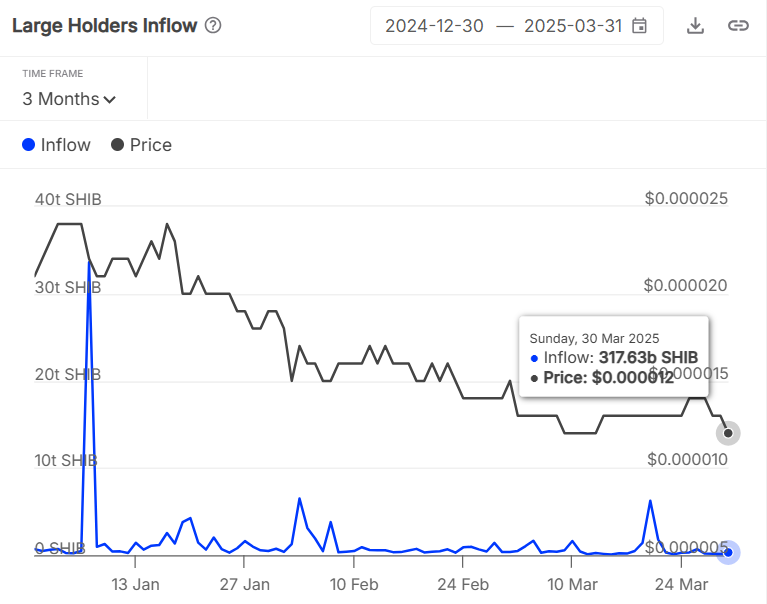
Task: Expand the 3 Months time frame dropdown
Action: (69, 99)
